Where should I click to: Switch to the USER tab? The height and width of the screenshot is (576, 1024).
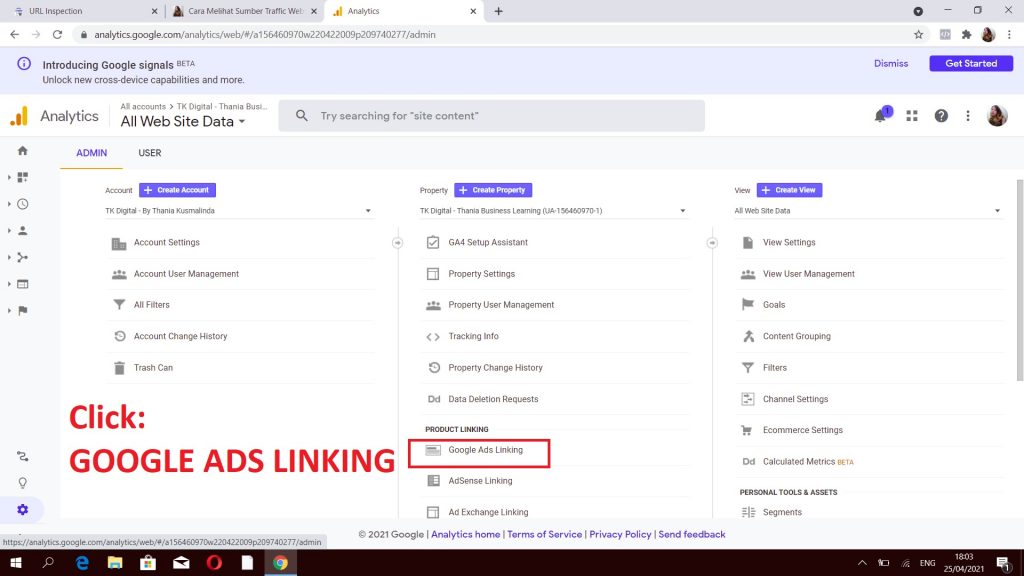tap(150, 153)
